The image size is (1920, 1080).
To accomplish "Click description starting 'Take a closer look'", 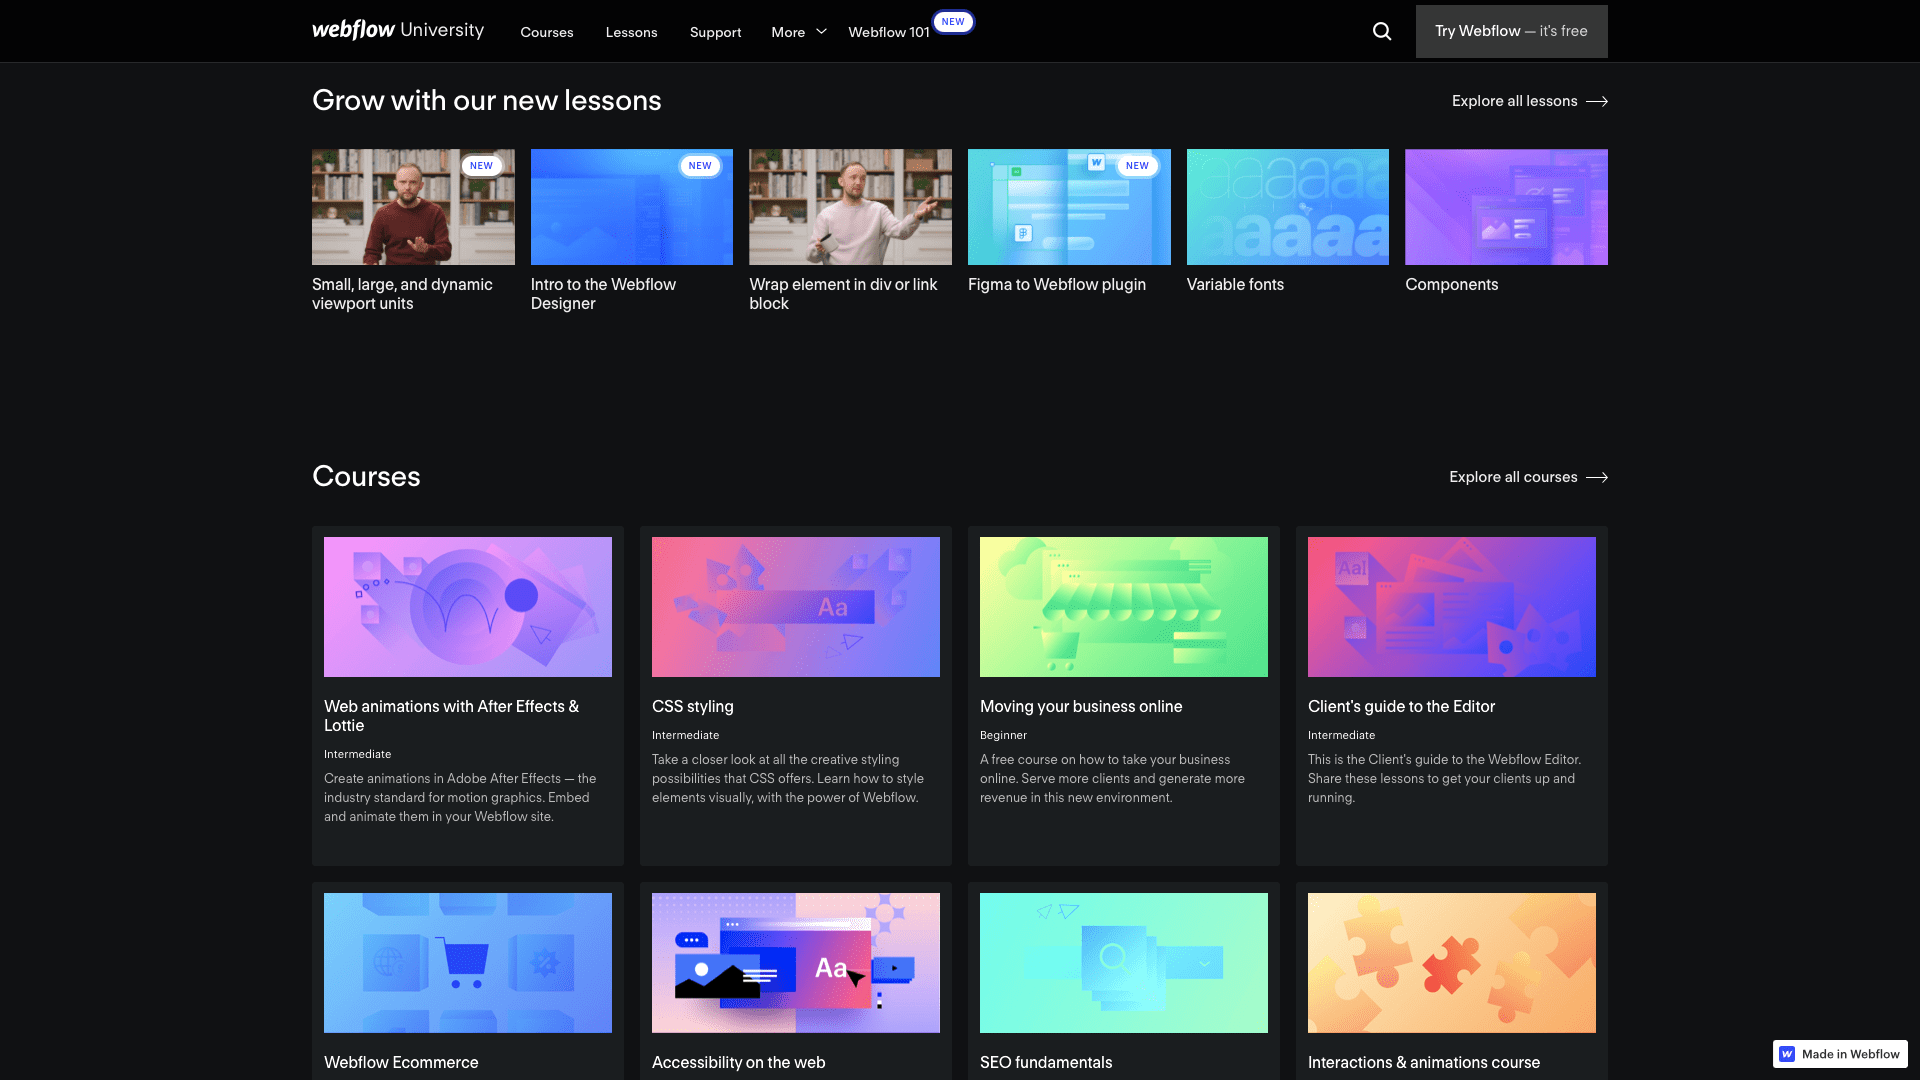I will (788, 778).
